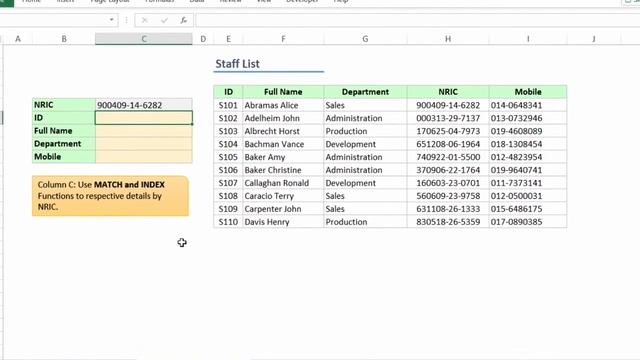Select the Abramas Alice name cell
Viewport: 640px width, 360px height.
coord(283,105)
